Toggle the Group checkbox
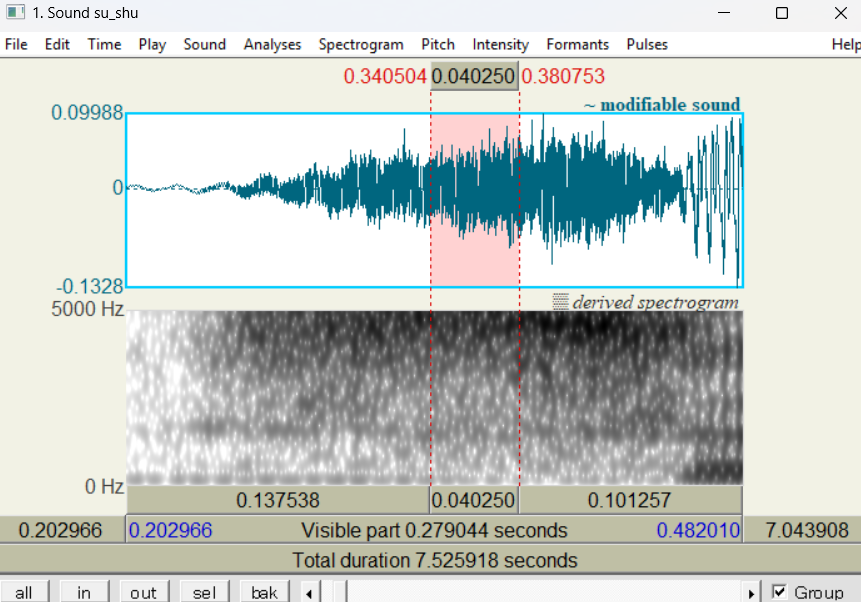The height and width of the screenshot is (602, 861). pyautogui.click(x=779, y=592)
